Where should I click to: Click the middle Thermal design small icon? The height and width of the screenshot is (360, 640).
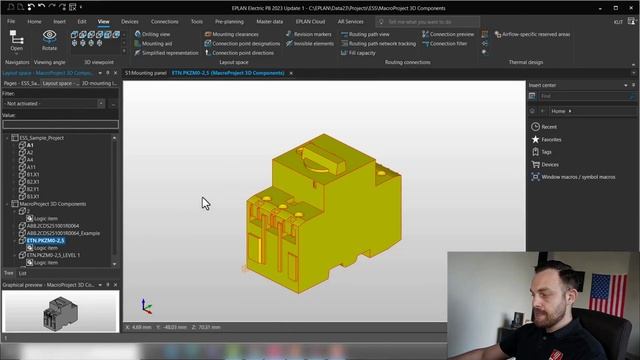(x=484, y=43)
